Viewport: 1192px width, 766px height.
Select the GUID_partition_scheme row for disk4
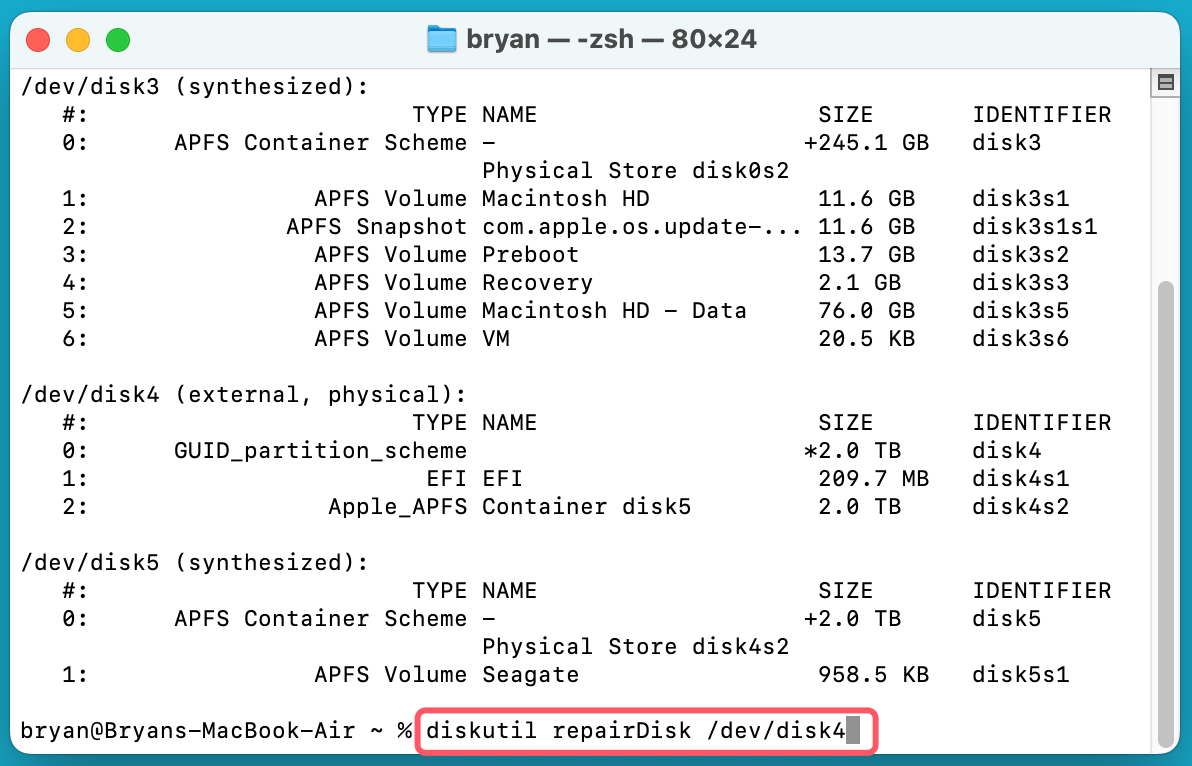320,450
